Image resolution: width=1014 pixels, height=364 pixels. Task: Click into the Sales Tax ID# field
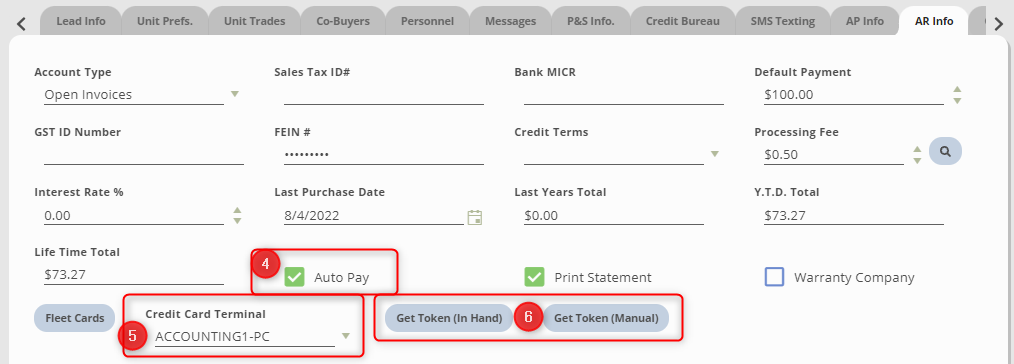tap(383, 95)
